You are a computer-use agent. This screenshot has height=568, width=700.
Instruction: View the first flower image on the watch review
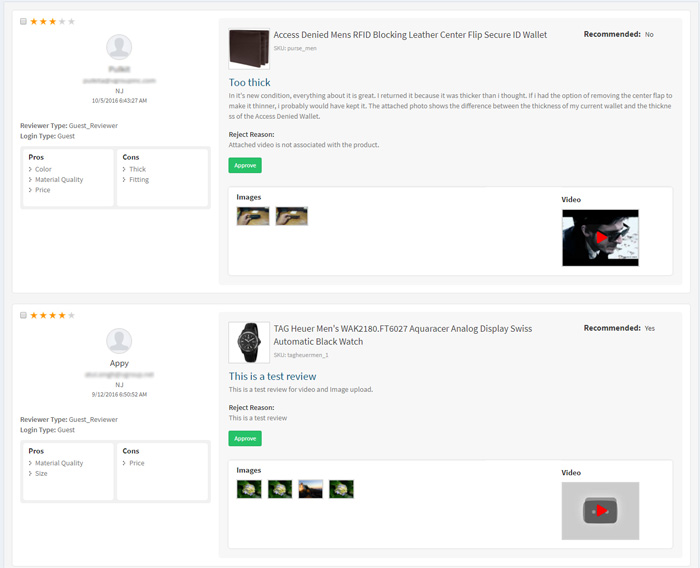249,489
